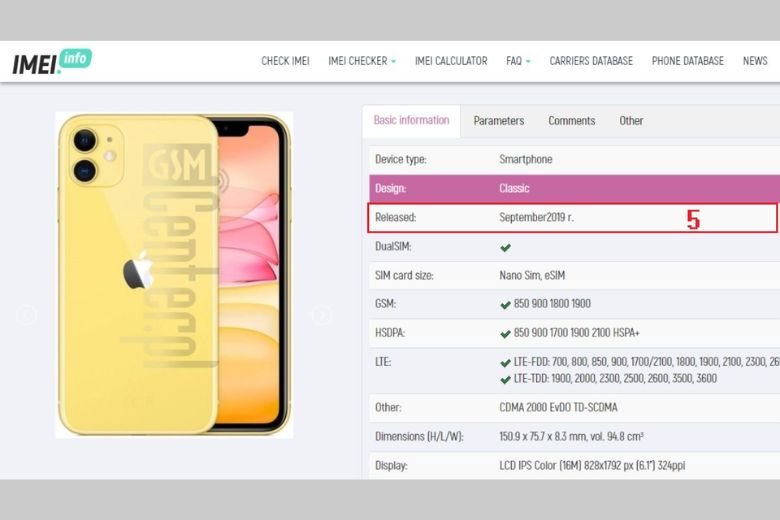The image size is (780, 520).
Task: Open the Other tab
Action: (x=631, y=121)
